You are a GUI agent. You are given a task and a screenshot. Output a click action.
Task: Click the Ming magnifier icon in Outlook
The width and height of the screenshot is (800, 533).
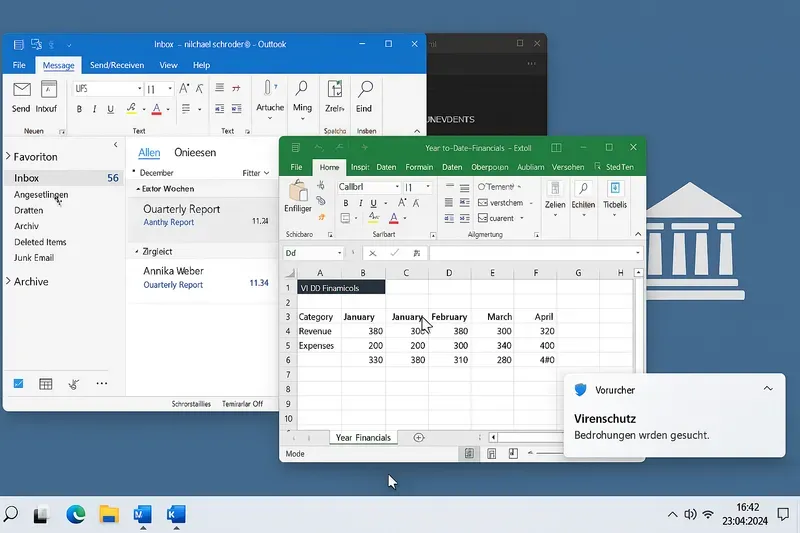302,89
